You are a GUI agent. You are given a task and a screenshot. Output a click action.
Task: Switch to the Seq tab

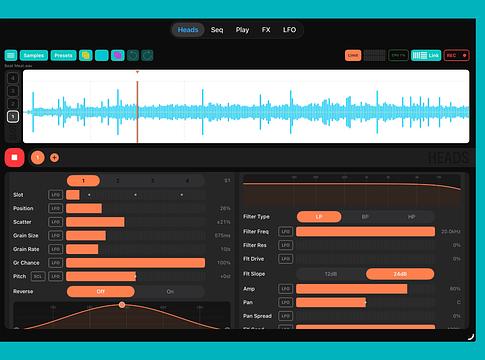click(x=217, y=30)
